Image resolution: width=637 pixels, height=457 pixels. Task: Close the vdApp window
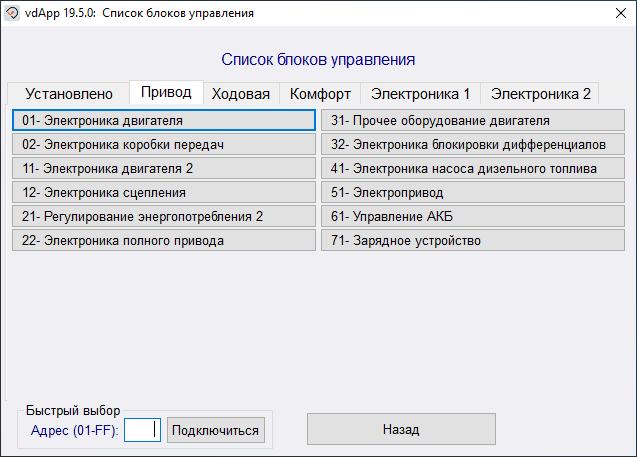[x=613, y=14]
